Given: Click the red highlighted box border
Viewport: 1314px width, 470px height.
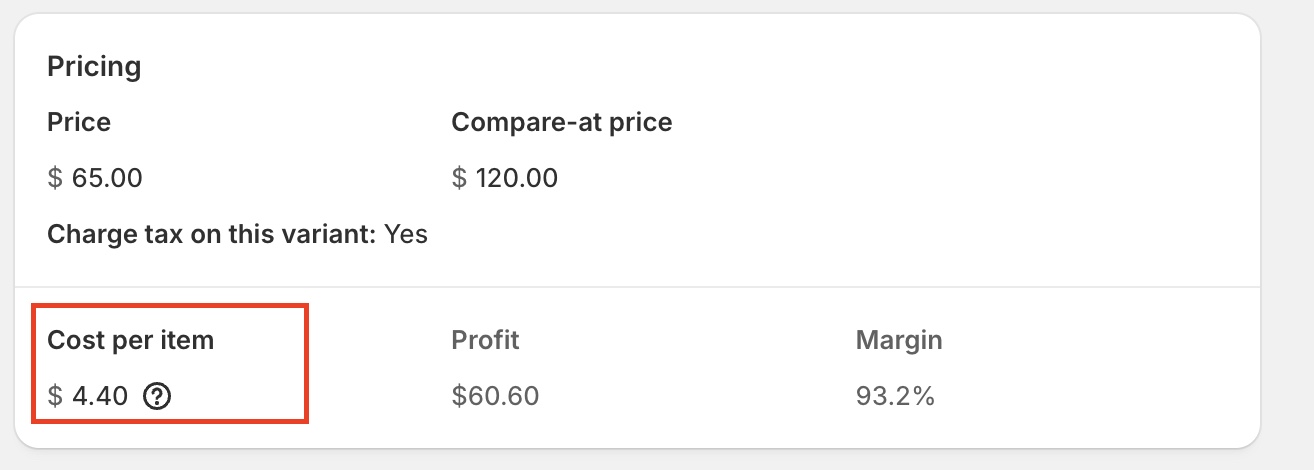Looking at the screenshot, I should tap(170, 306).
